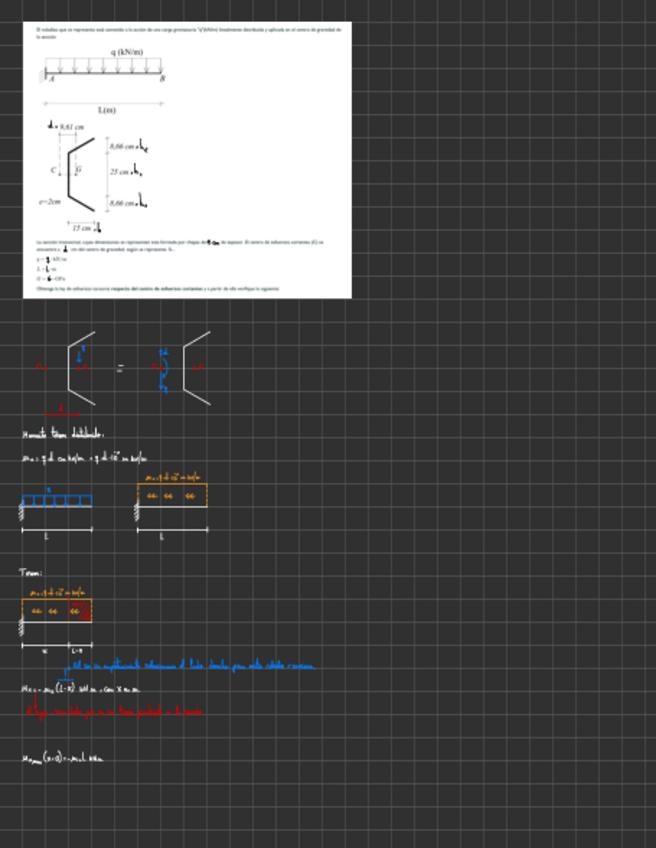Click the equals sign between sketches
The height and width of the screenshot is (848, 656).
tap(119, 369)
